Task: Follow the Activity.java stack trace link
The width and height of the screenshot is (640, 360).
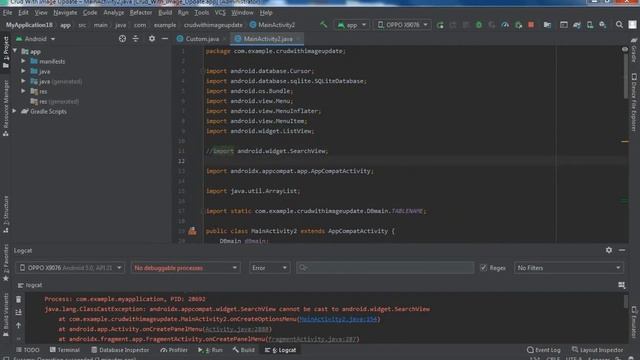Action: (x=237, y=329)
